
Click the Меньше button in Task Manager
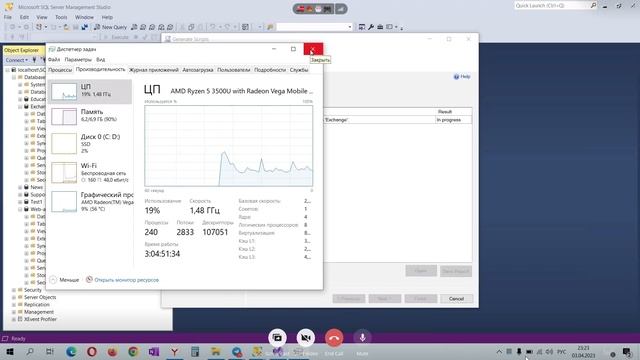(64, 280)
